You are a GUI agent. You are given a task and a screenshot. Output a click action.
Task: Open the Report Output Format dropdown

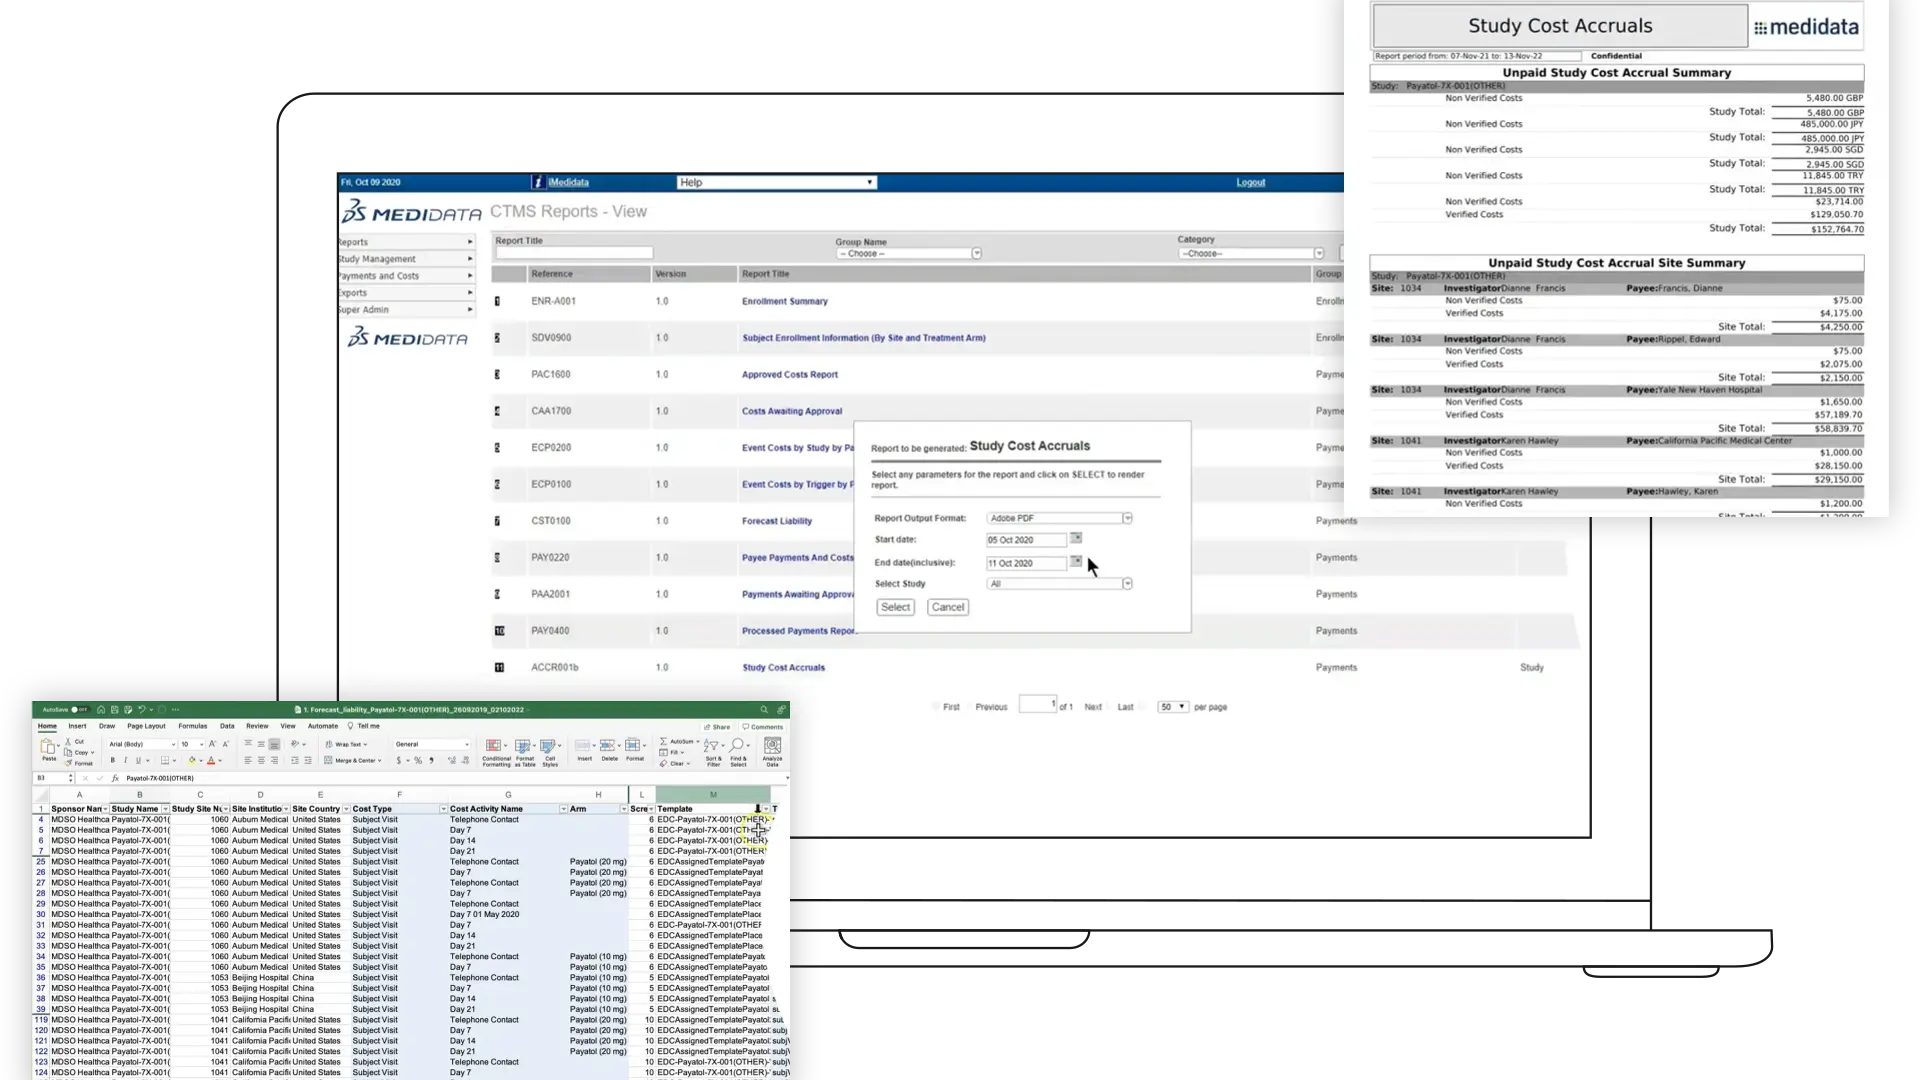pyautogui.click(x=1127, y=519)
